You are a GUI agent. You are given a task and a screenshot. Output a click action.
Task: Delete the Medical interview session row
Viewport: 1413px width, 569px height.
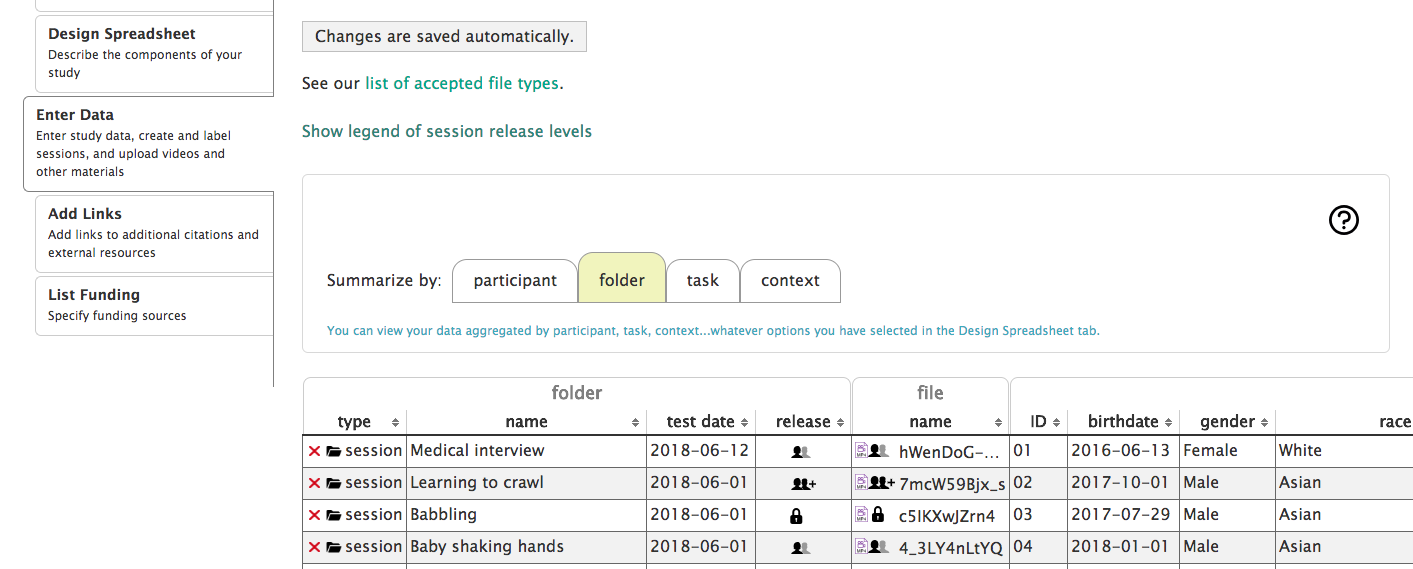pos(314,451)
